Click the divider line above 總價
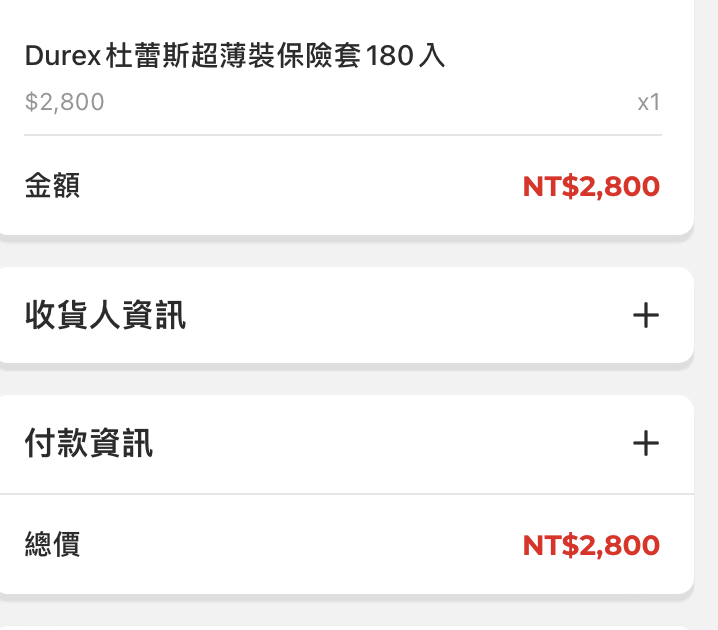The image size is (718, 630). click(343, 494)
